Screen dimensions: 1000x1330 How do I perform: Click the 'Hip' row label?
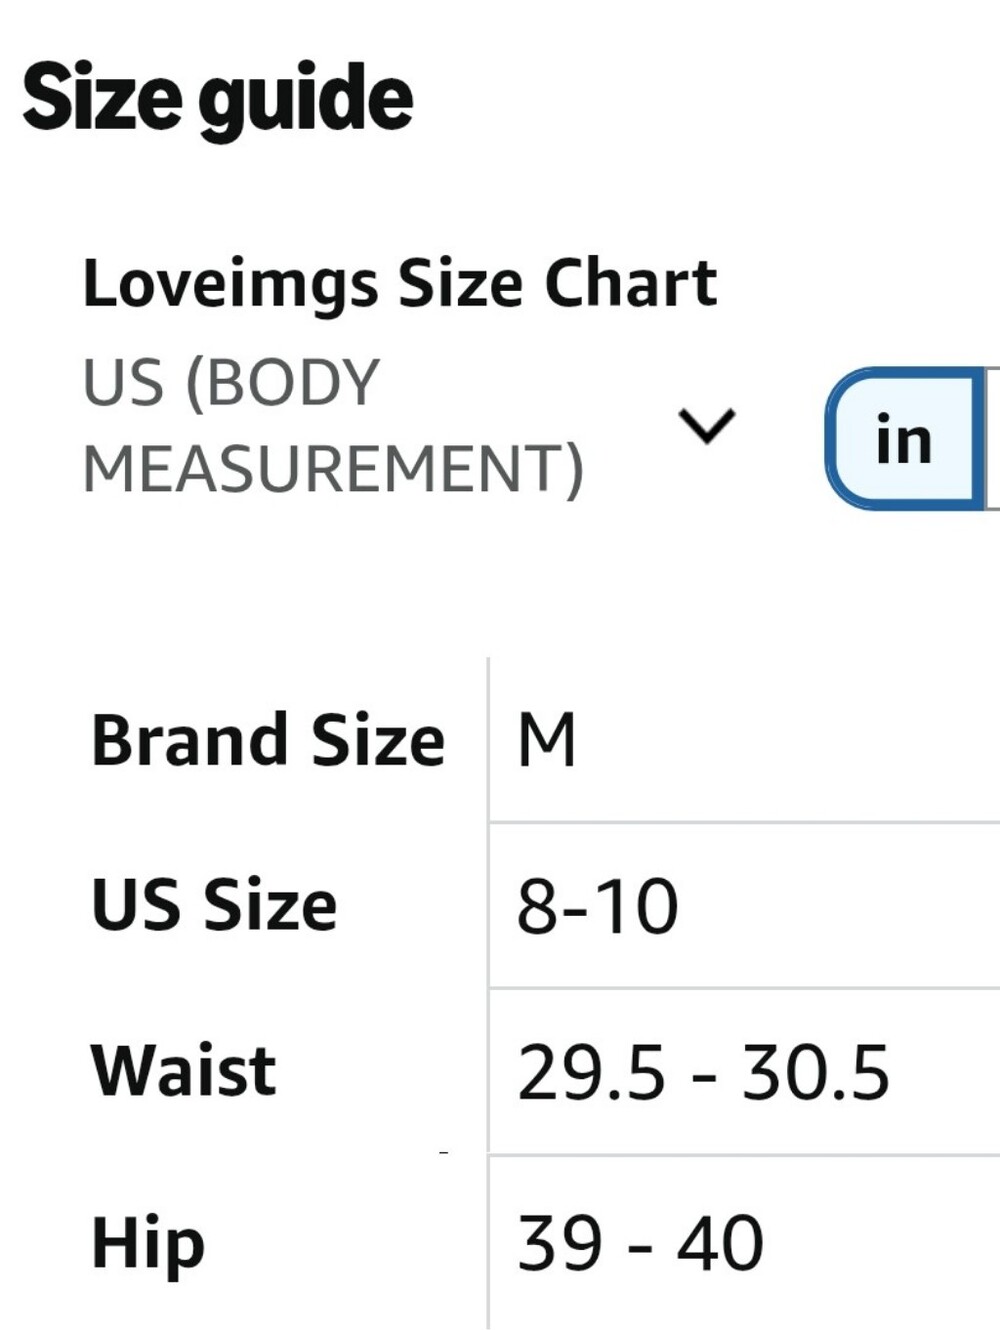pos(148,1243)
